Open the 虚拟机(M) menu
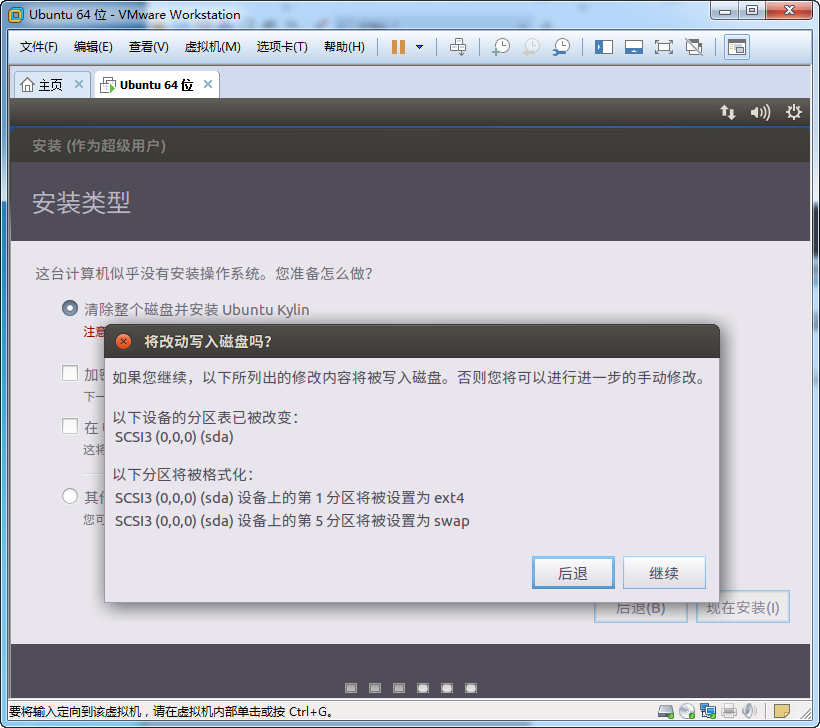820x728 pixels. (213, 47)
